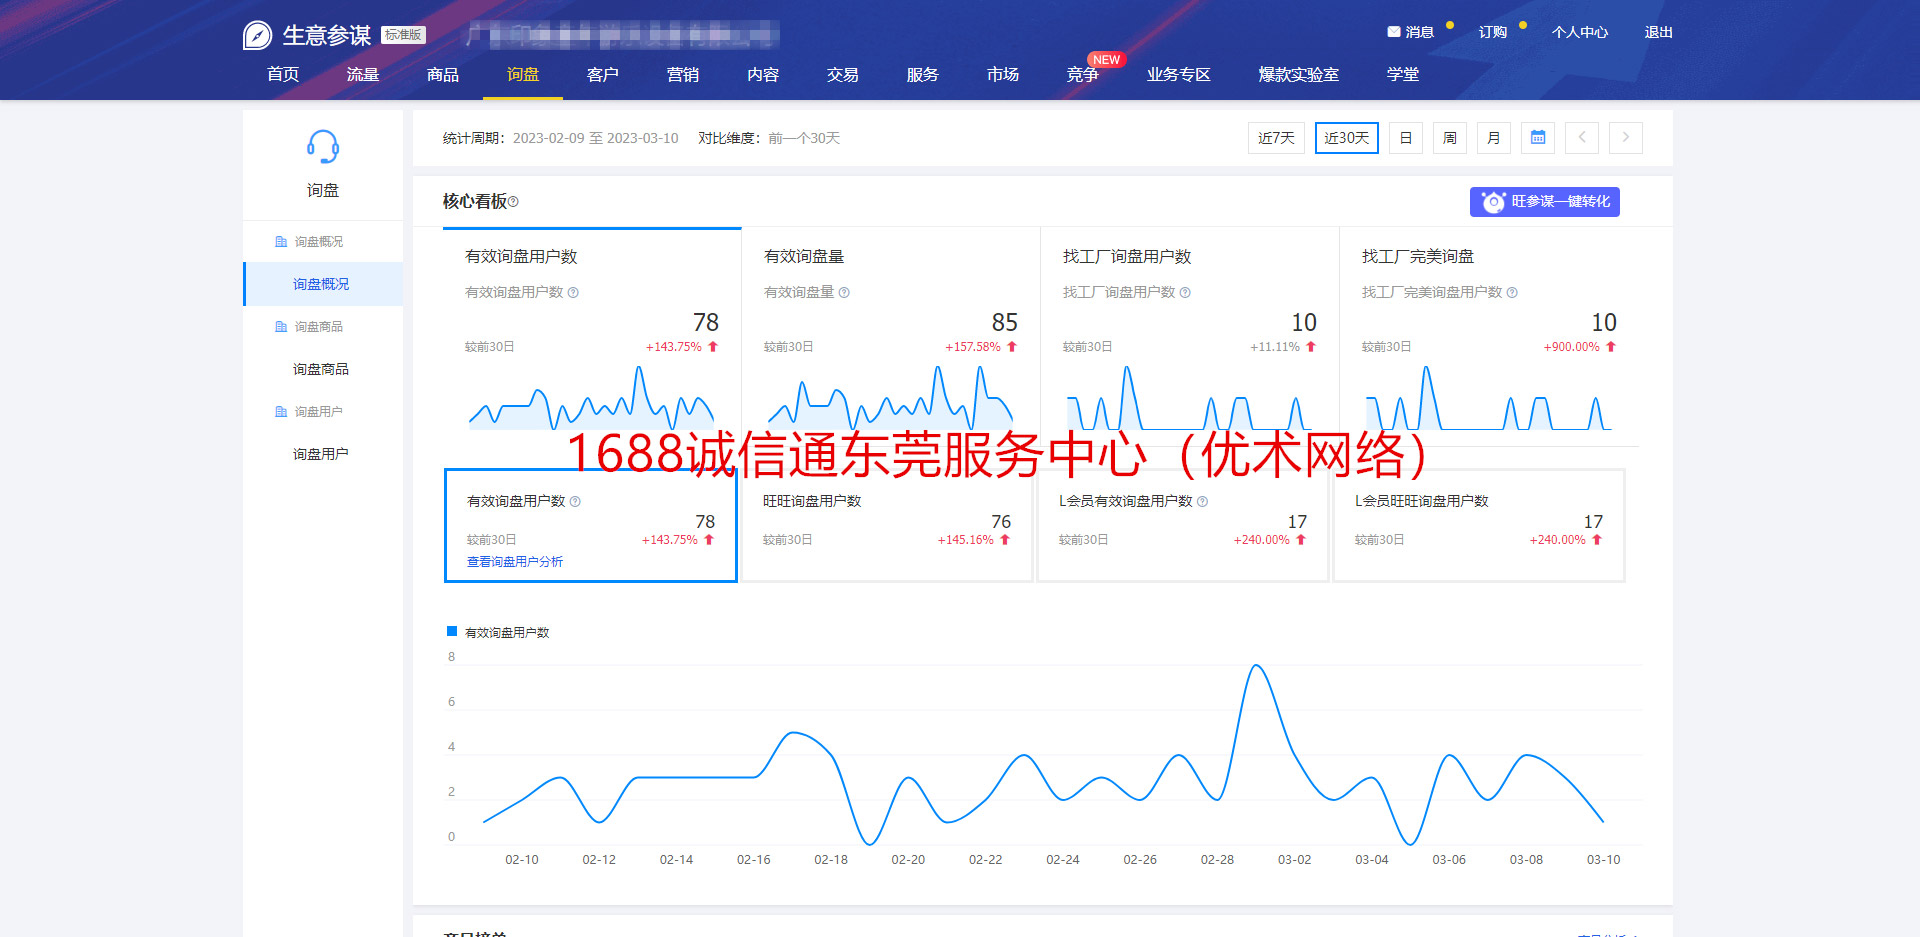Click the 消息 envelope icon
The image size is (1920, 937).
click(1393, 32)
